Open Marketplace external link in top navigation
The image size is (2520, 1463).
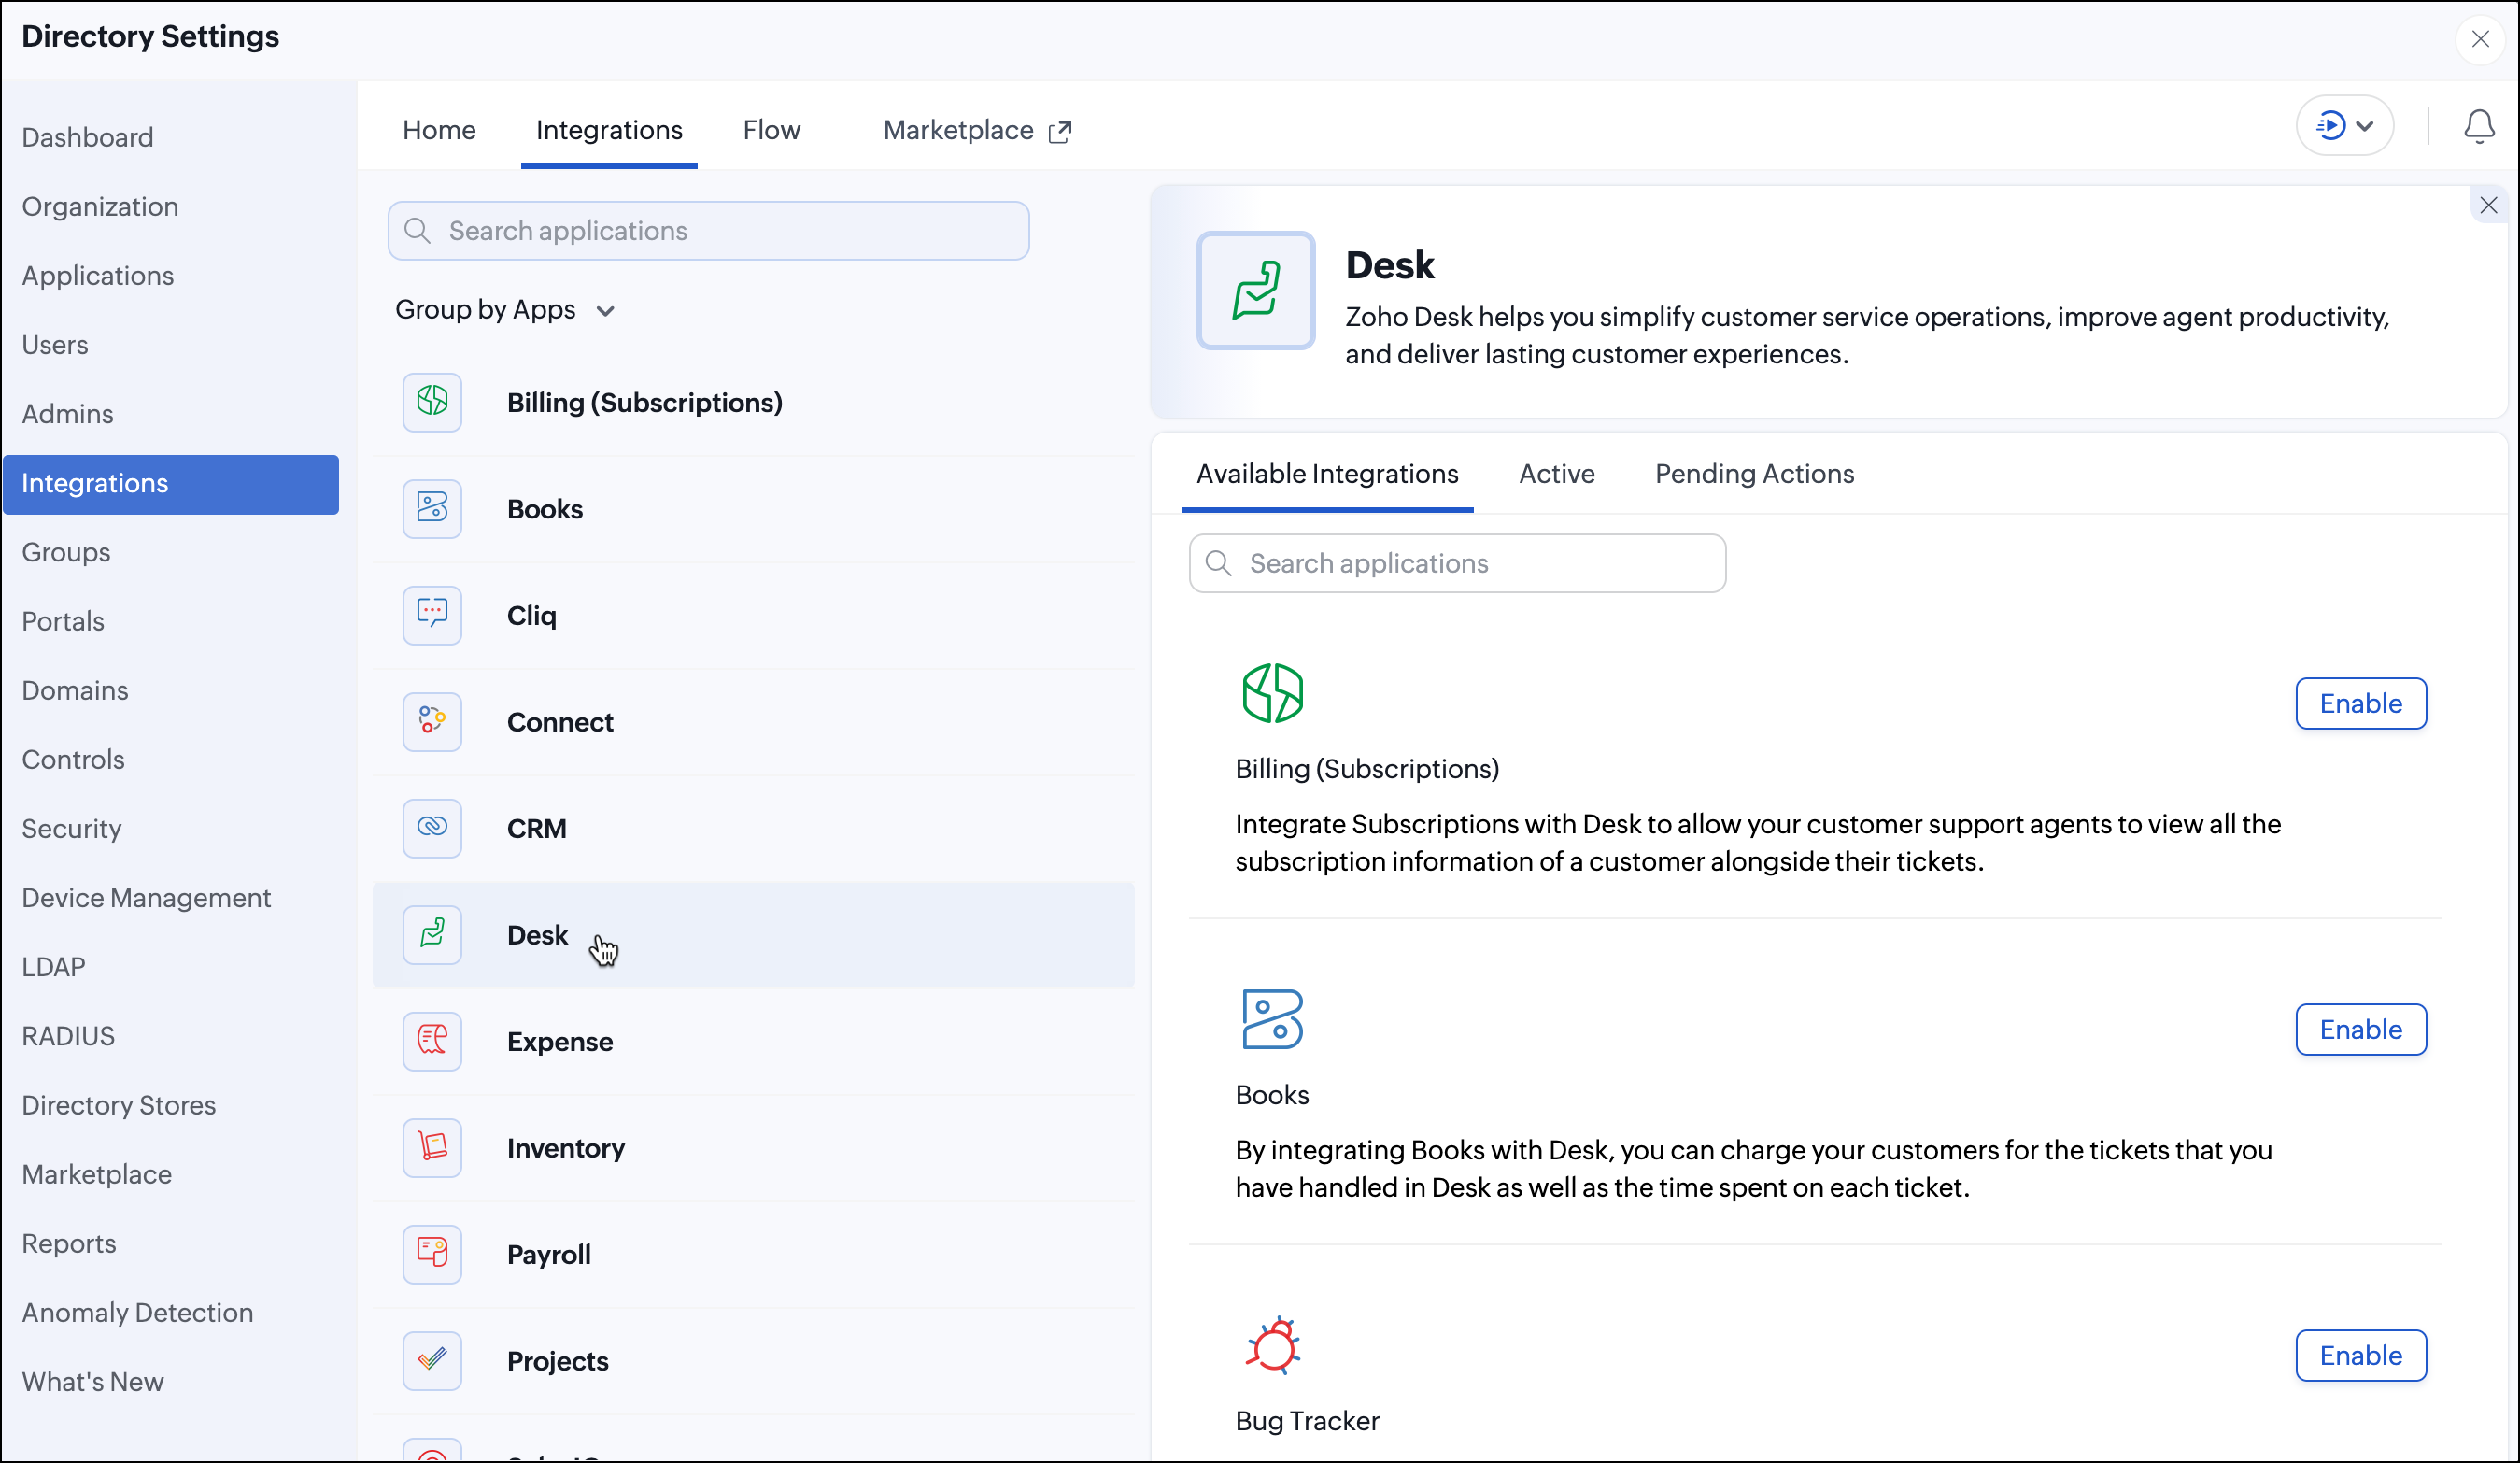(x=977, y=130)
